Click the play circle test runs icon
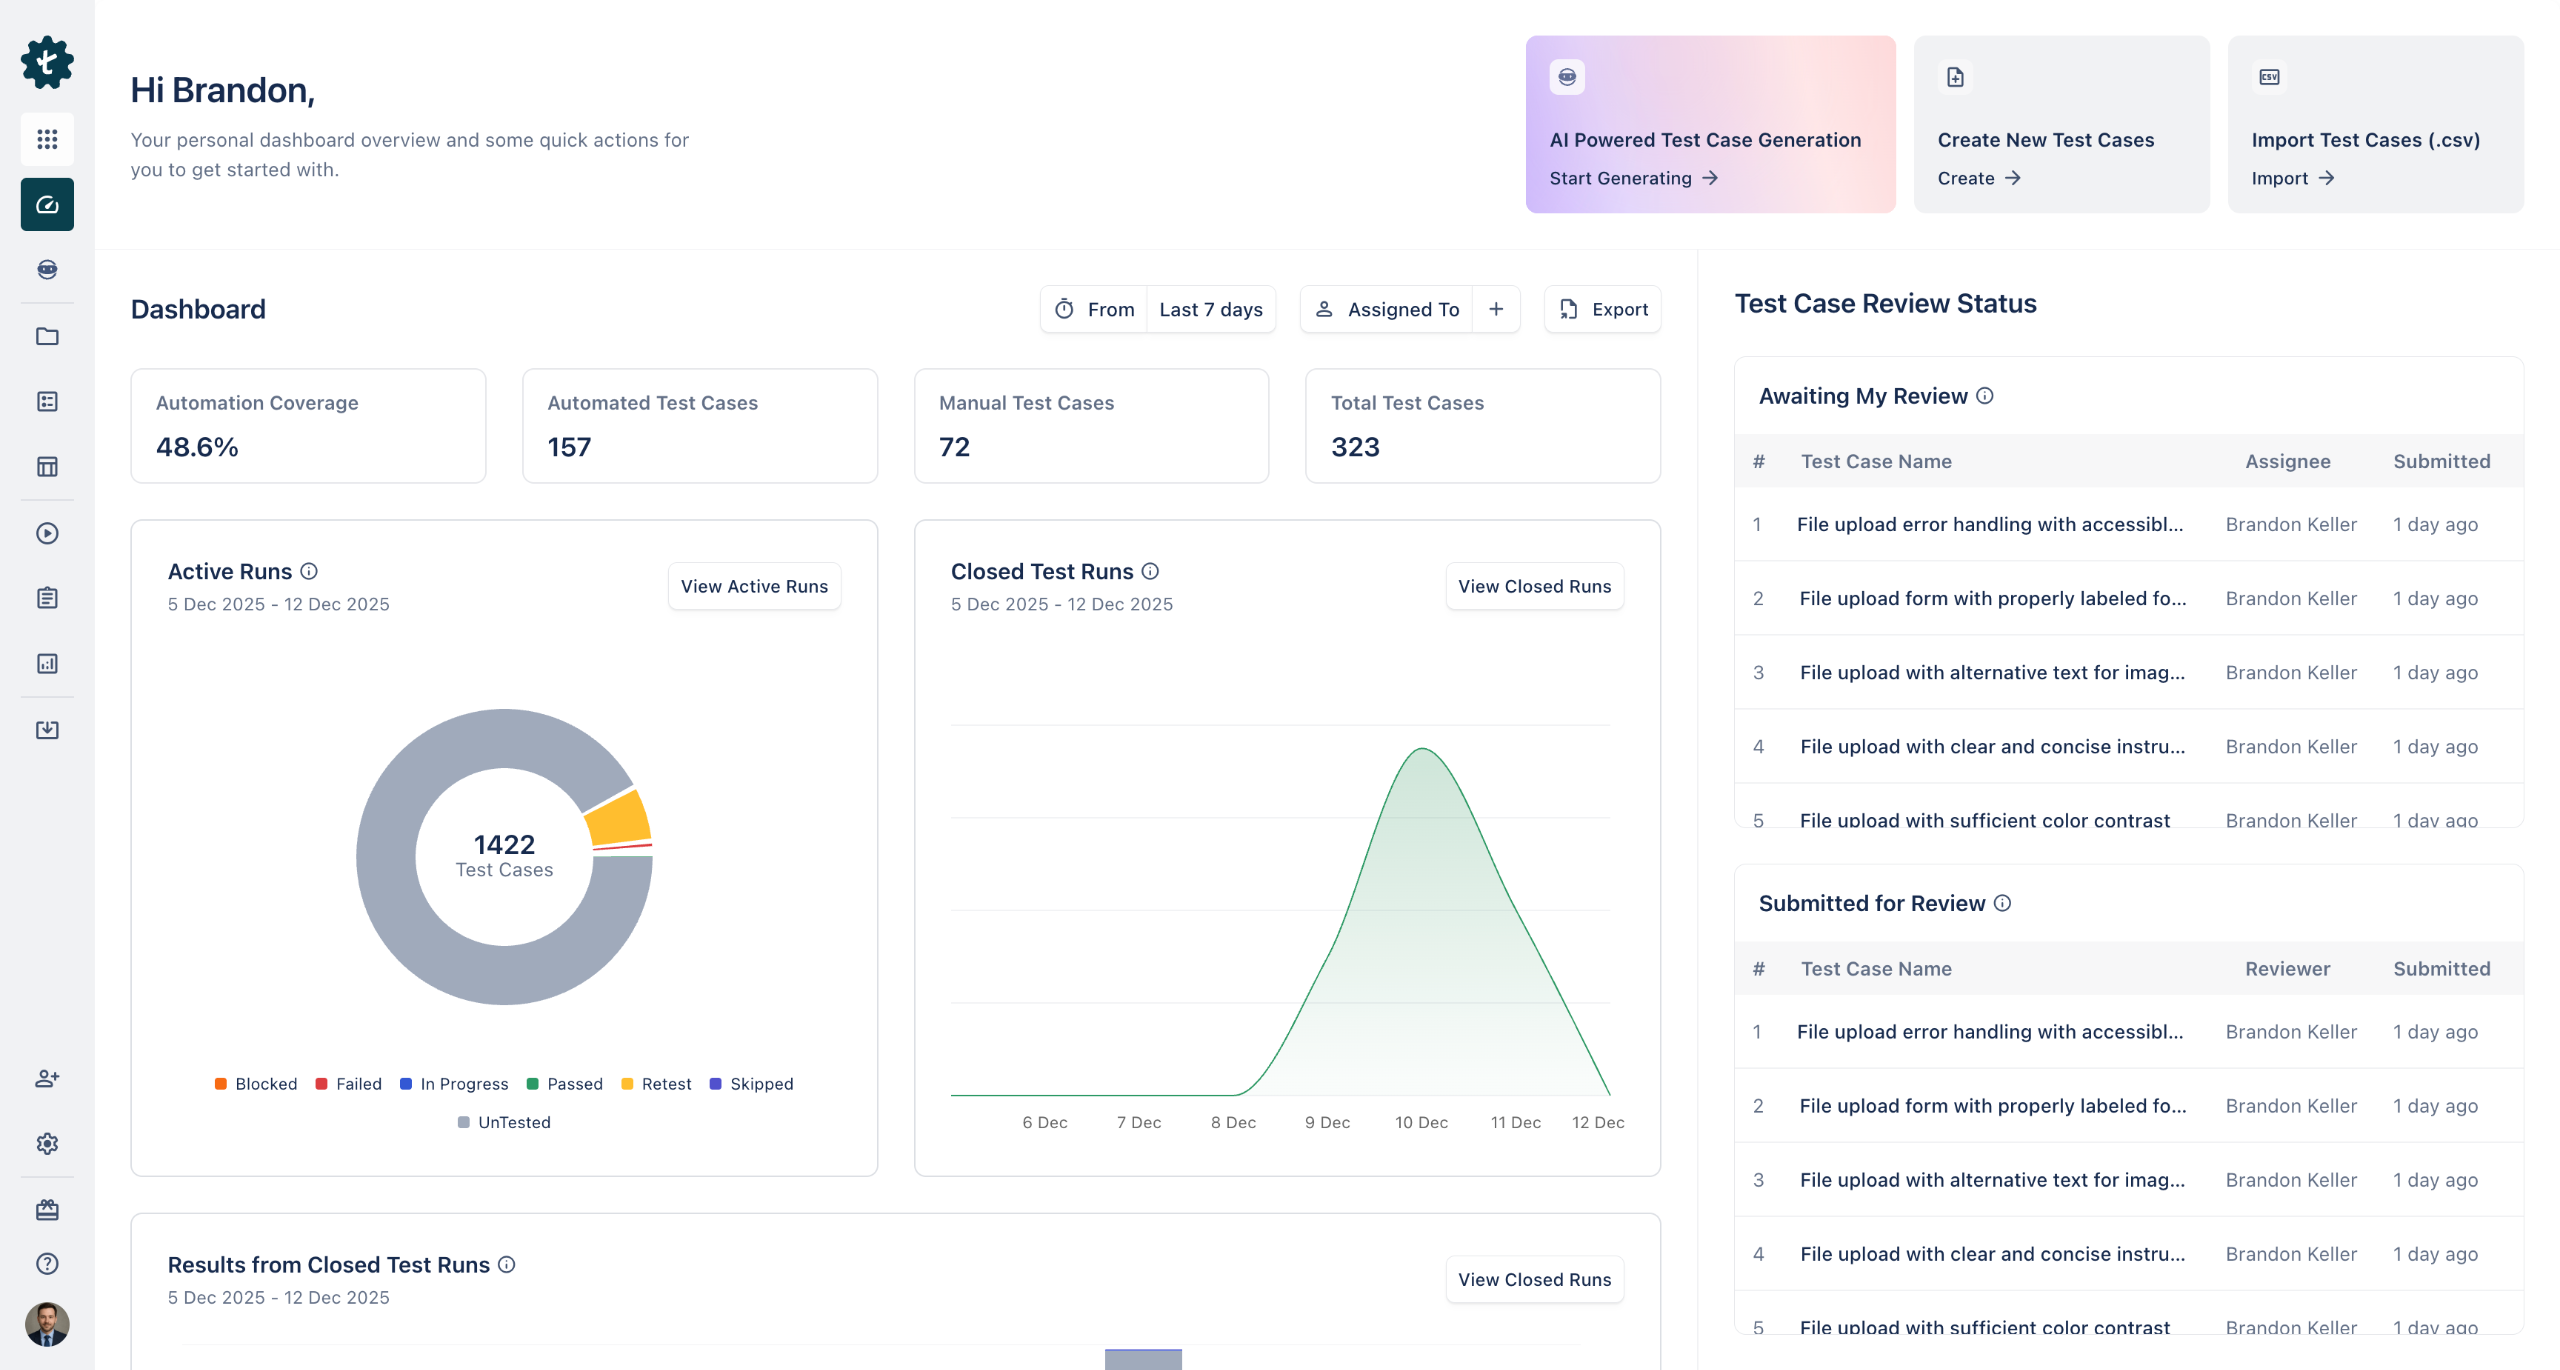This screenshot has height=1370, width=2560. point(47,533)
